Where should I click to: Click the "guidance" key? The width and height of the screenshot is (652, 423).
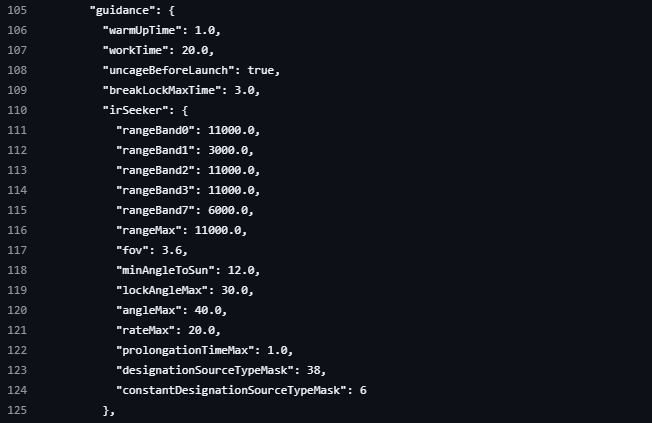pyautogui.click(x=122, y=10)
